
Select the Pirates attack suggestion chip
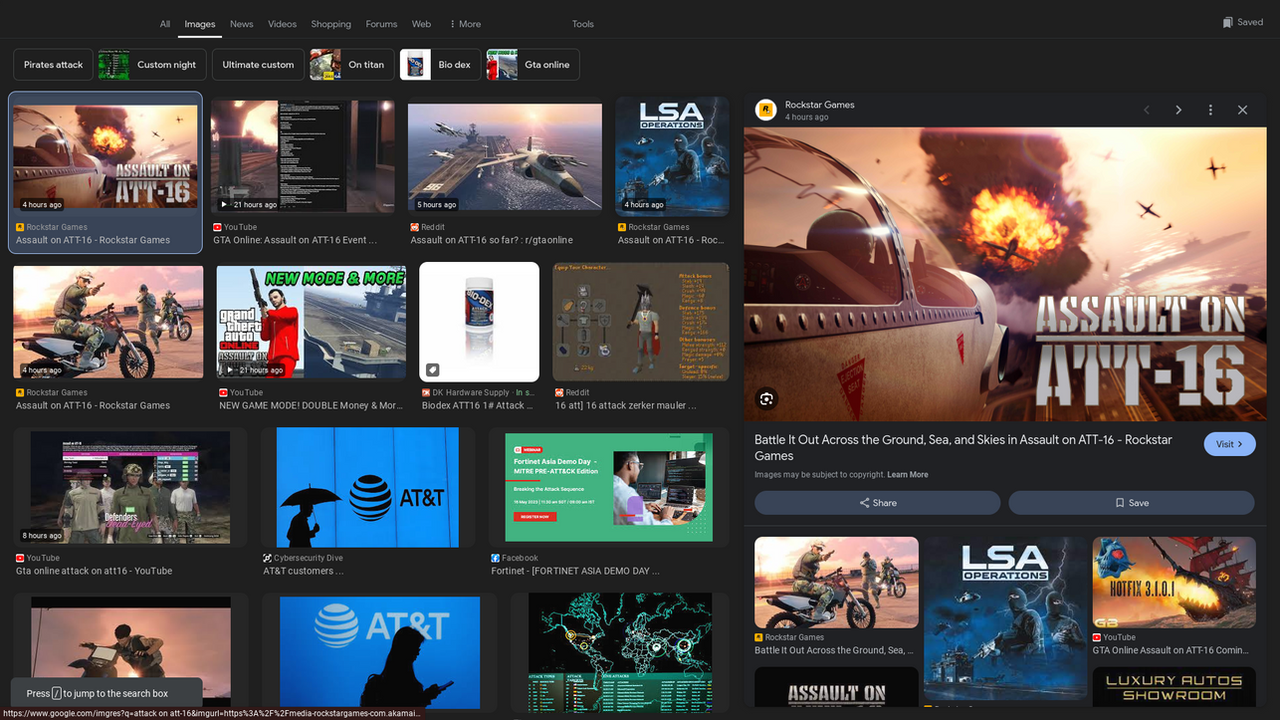54,65
